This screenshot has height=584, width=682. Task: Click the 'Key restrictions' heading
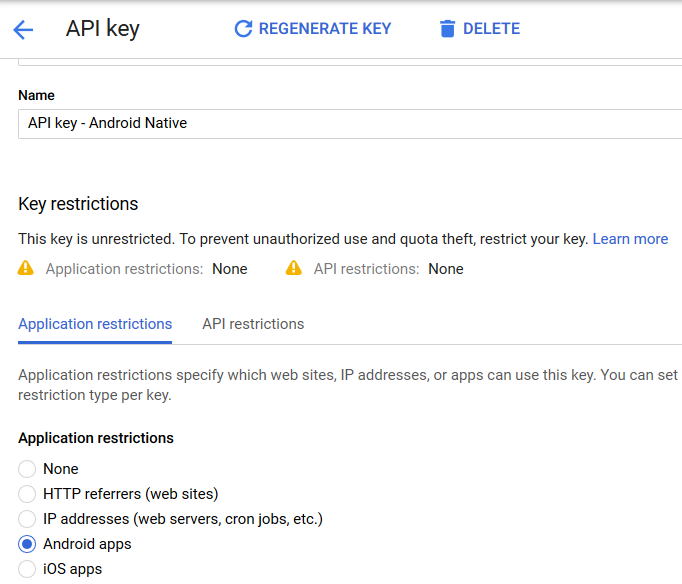[x=78, y=204]
